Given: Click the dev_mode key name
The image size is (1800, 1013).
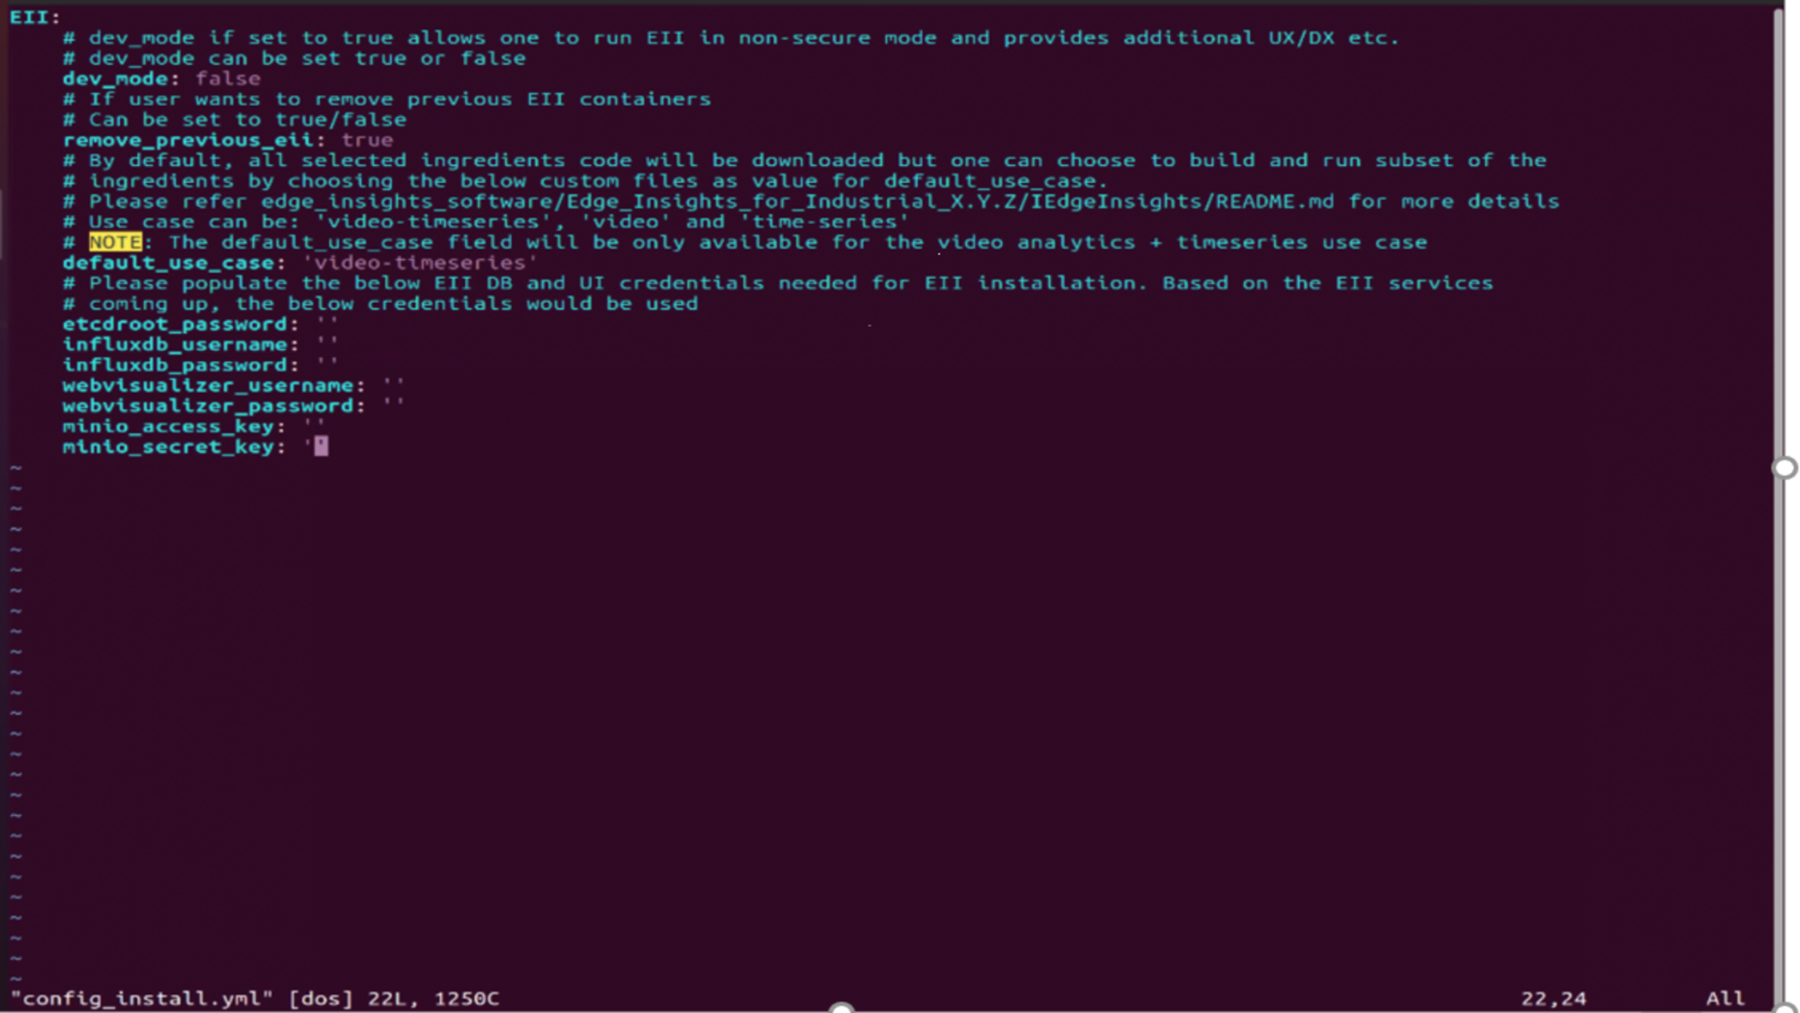Looking at the screenshot, I should coord(115,79).
